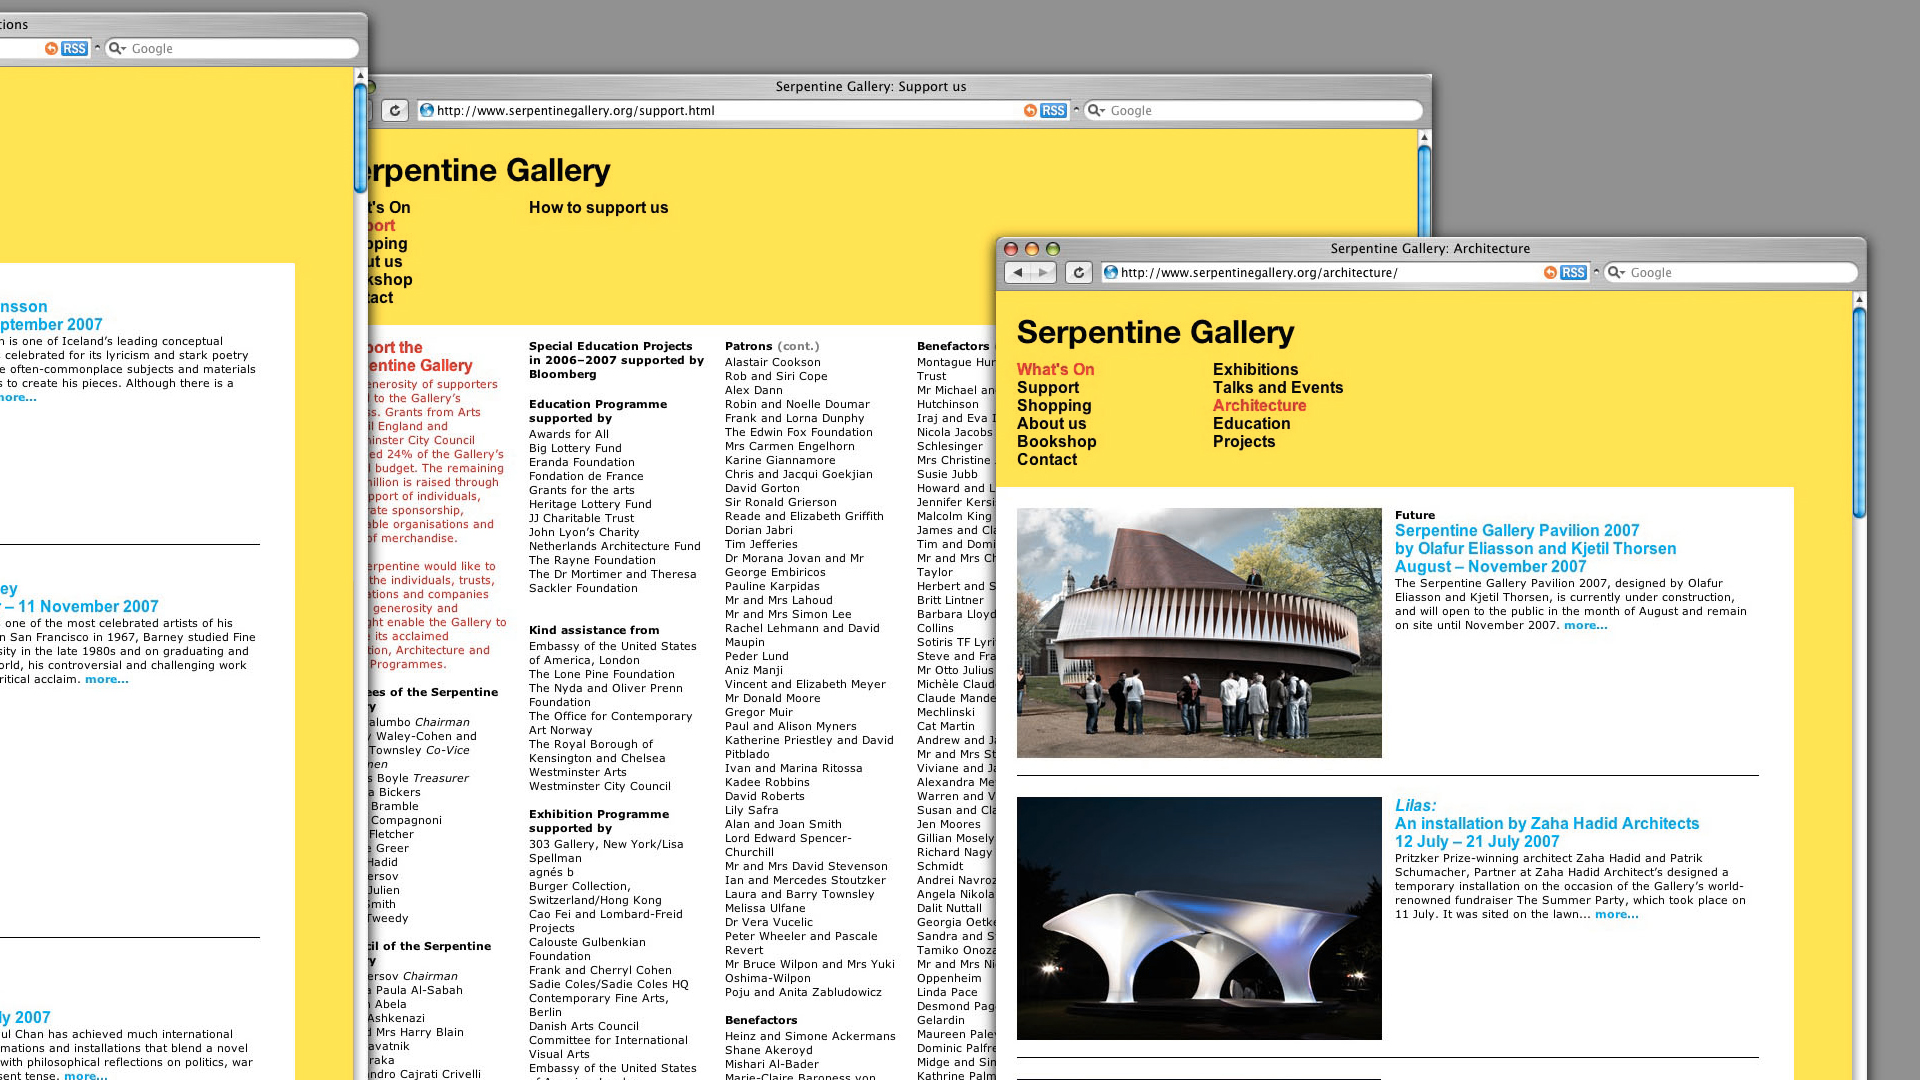Click the RSS badge in the Architecture window
Image resolution: width=1920 pixels, height=1080 pixels.
[1573, 273]
